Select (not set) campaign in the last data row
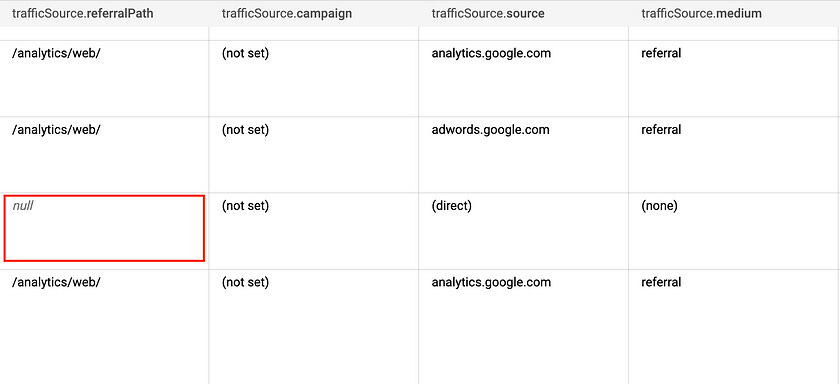The height and width of the screenshot is (384, 840). tap(245, 282)
